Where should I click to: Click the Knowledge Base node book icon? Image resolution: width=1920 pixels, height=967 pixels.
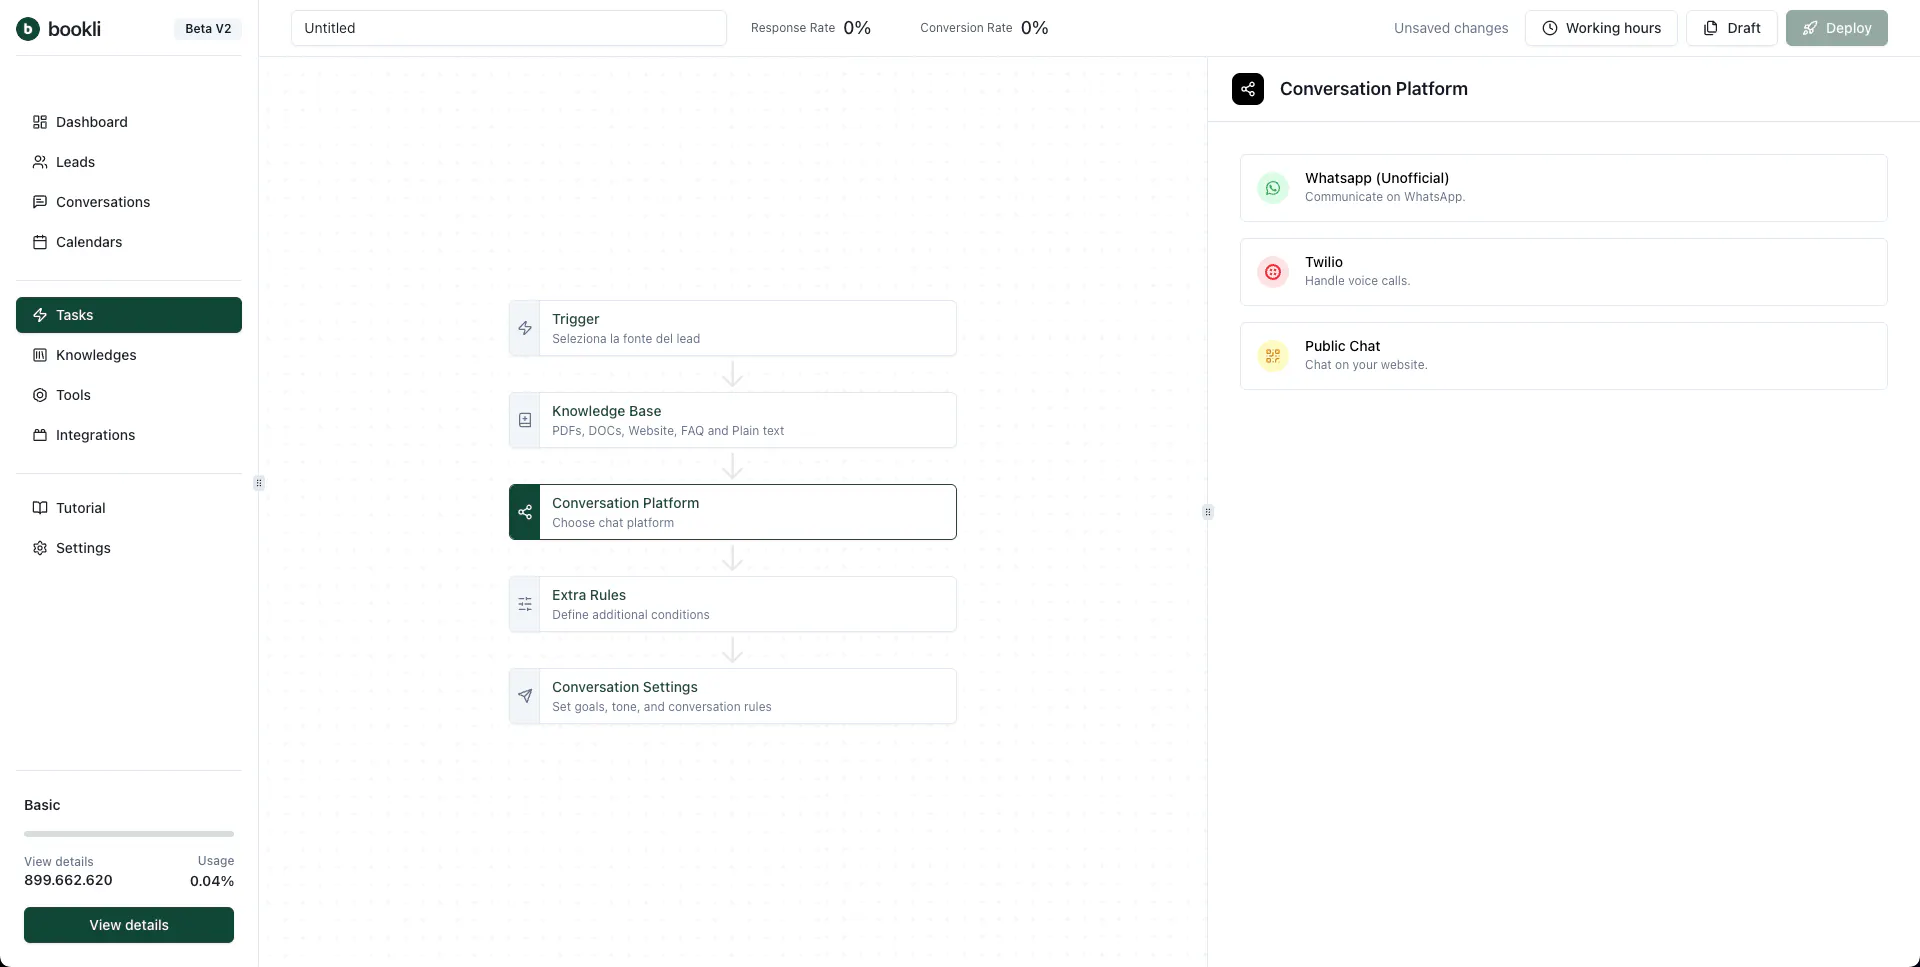[525, 420]
